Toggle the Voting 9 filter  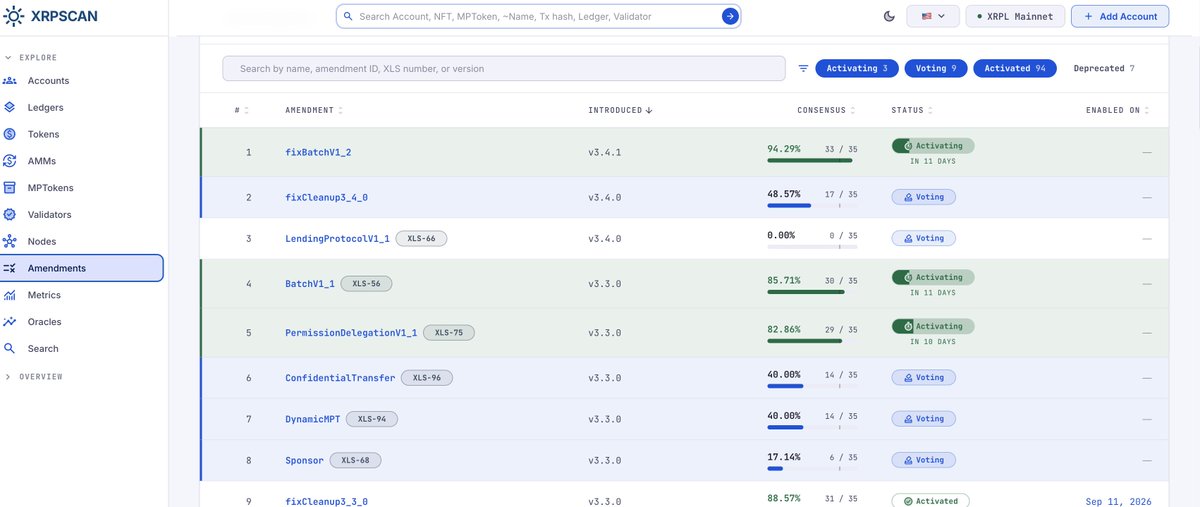point(936,68)
